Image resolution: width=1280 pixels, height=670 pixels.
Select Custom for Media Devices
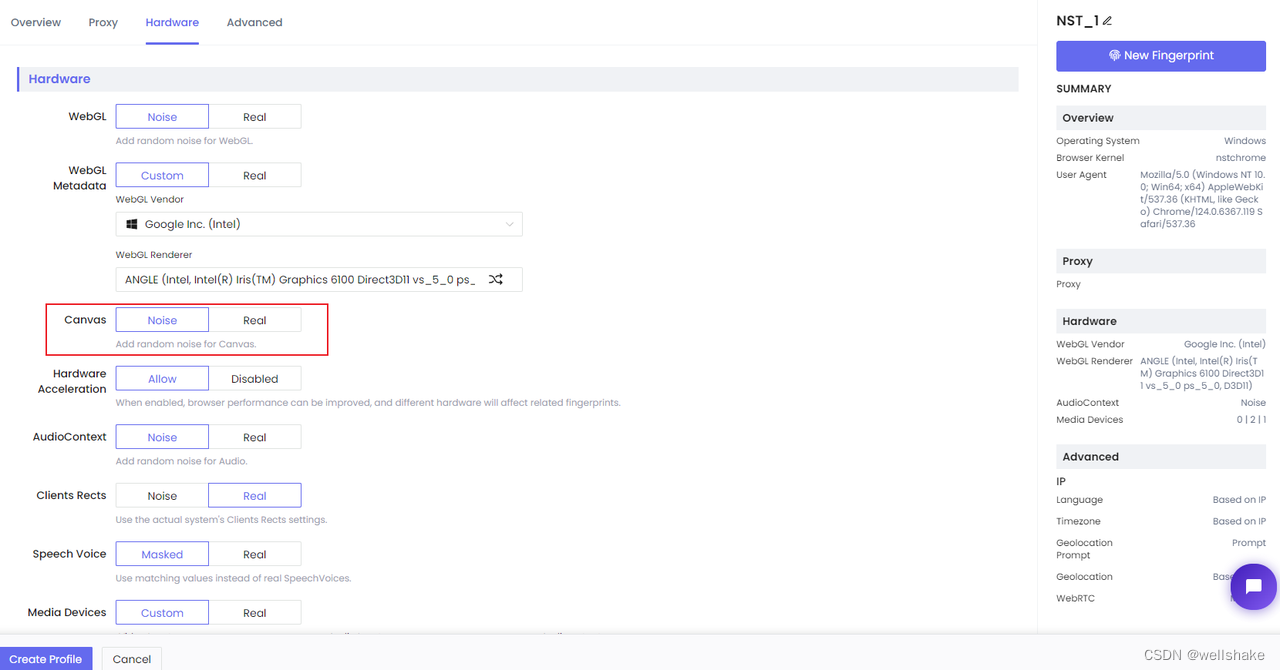point(162,613)
